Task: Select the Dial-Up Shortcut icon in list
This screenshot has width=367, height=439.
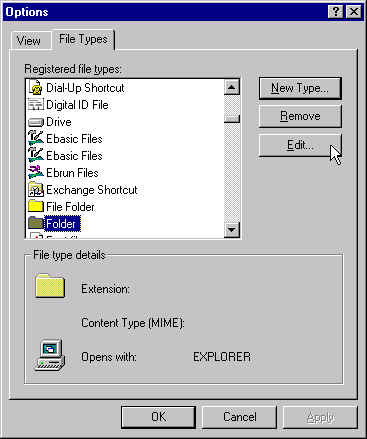Action: pyautogui.click(x=36, y=88)
